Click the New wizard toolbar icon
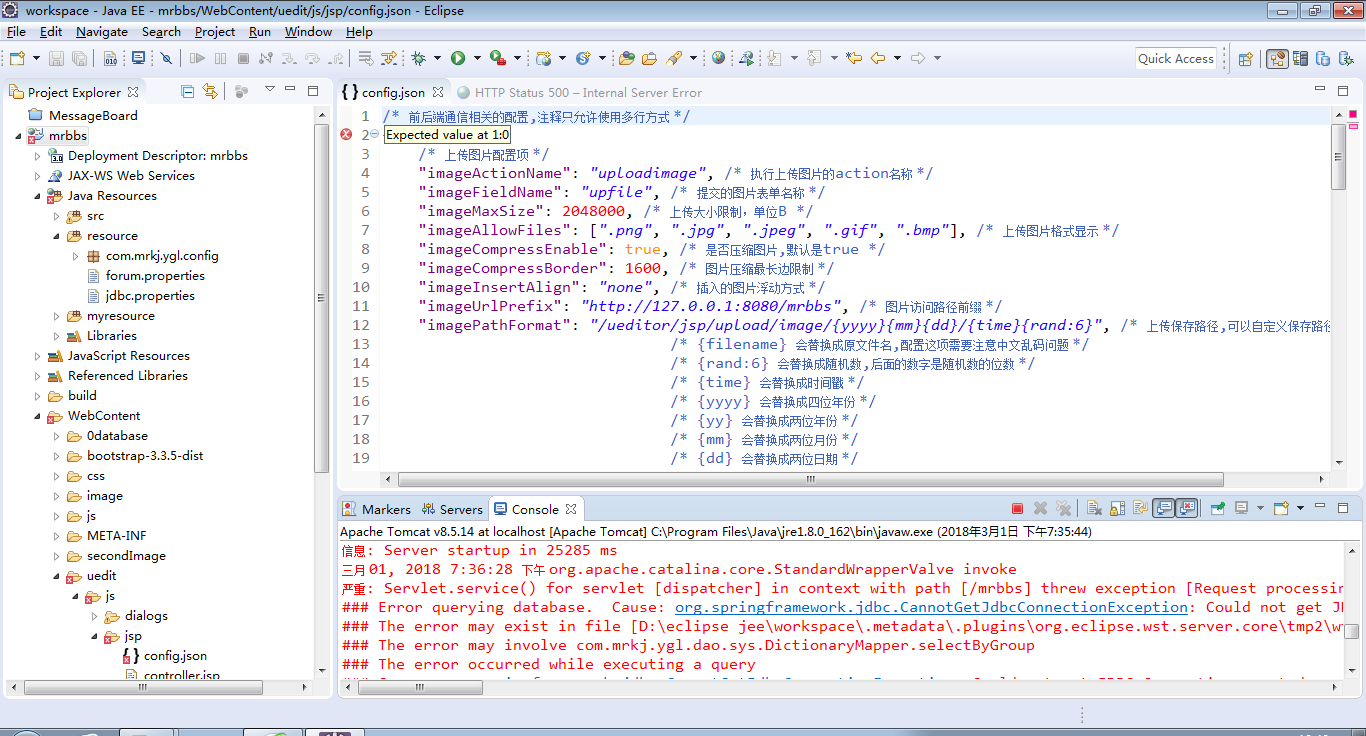The width and height of the screenshot is (1366, 736). (x=17, y=58)
